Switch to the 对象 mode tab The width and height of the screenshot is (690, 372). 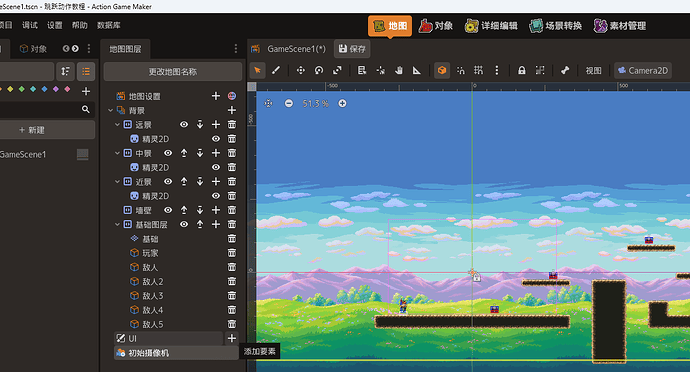[x=436, y=26]
